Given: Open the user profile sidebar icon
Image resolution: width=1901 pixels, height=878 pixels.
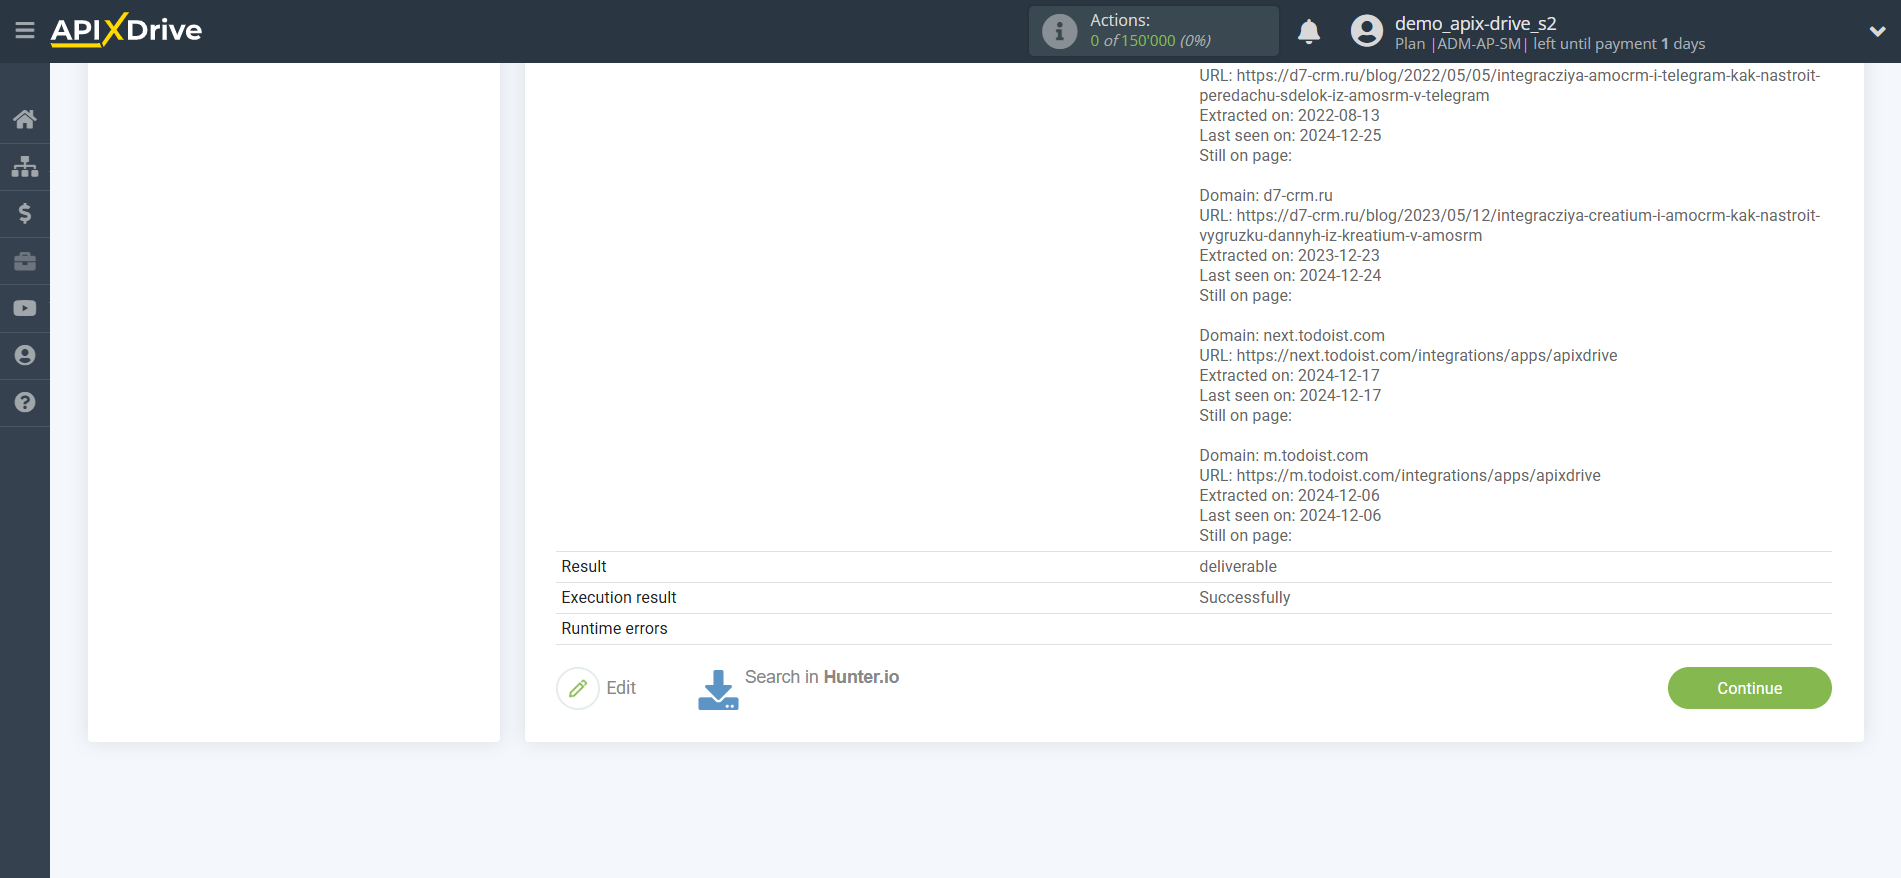Looking at the screenshot, I should [25, 355].
